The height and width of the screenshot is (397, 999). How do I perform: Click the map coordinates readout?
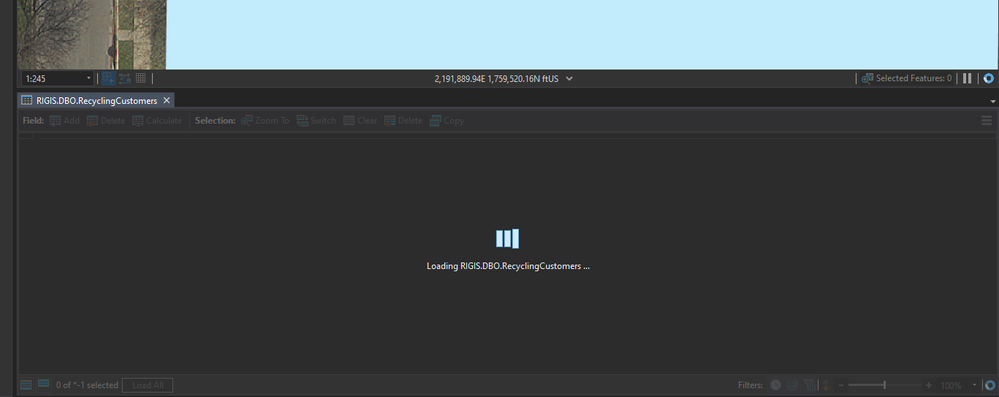[x=496, y=78]
